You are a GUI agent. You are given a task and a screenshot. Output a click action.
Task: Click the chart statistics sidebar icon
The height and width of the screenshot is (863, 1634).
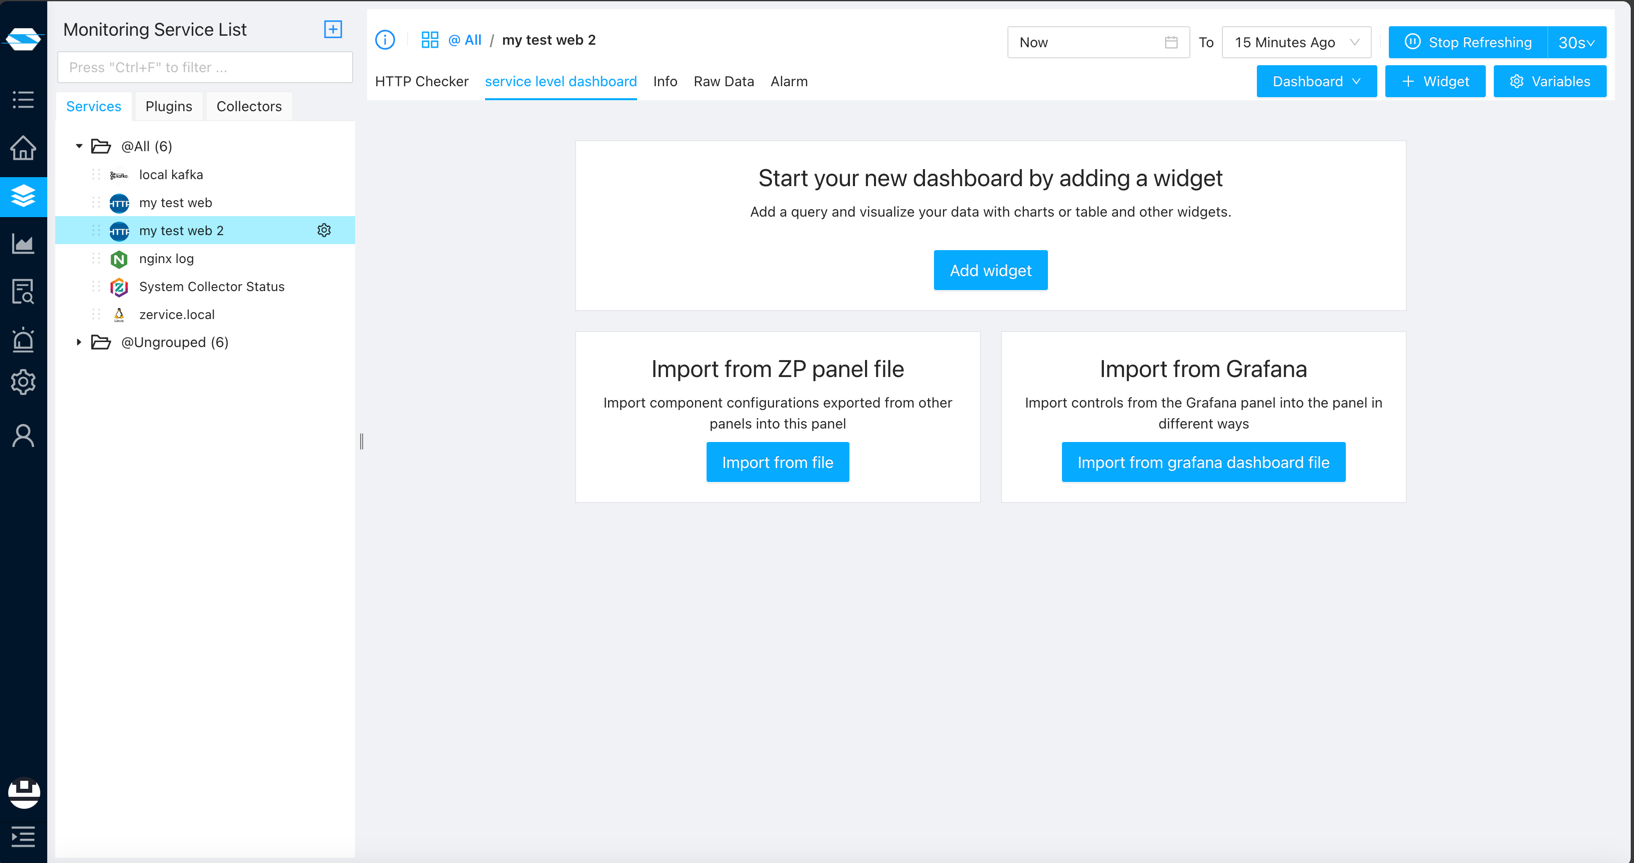(23, 244)
